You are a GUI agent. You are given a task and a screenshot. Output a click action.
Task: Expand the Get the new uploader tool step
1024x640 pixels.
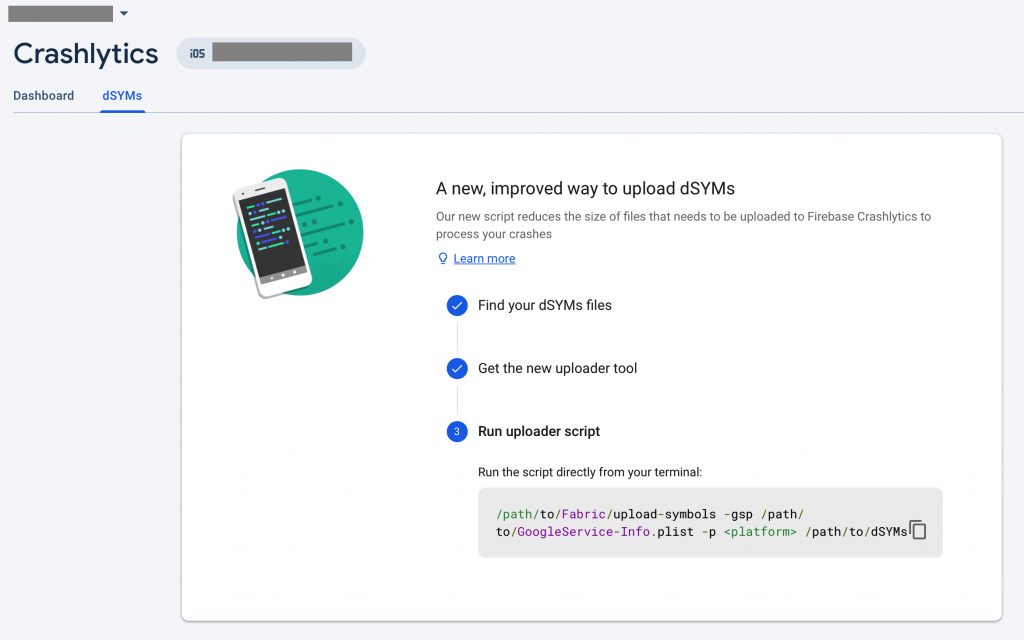tap(557, 368)
